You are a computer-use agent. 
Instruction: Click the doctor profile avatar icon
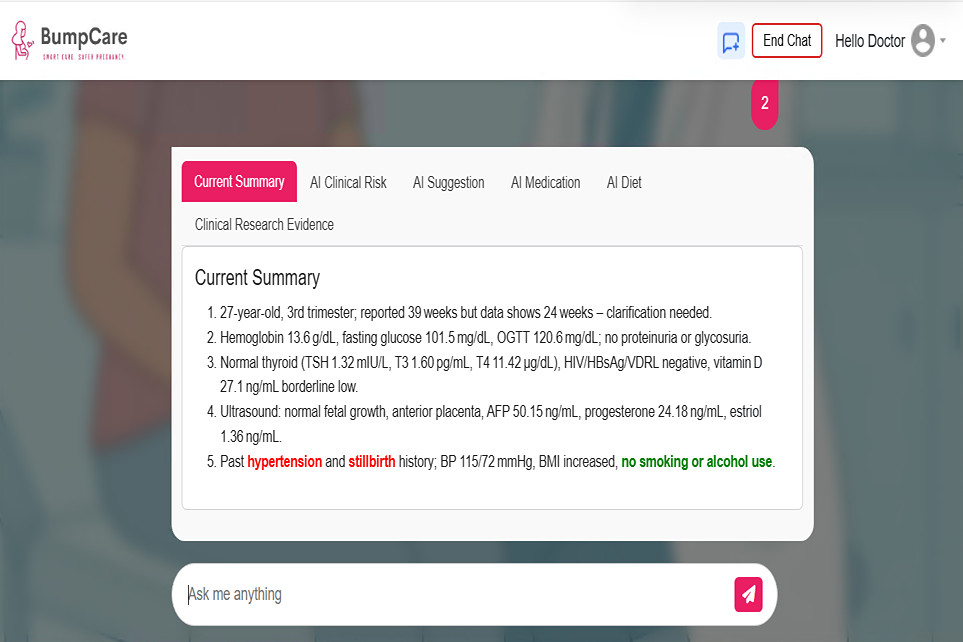pyautogui.click(x=922, y=41)
